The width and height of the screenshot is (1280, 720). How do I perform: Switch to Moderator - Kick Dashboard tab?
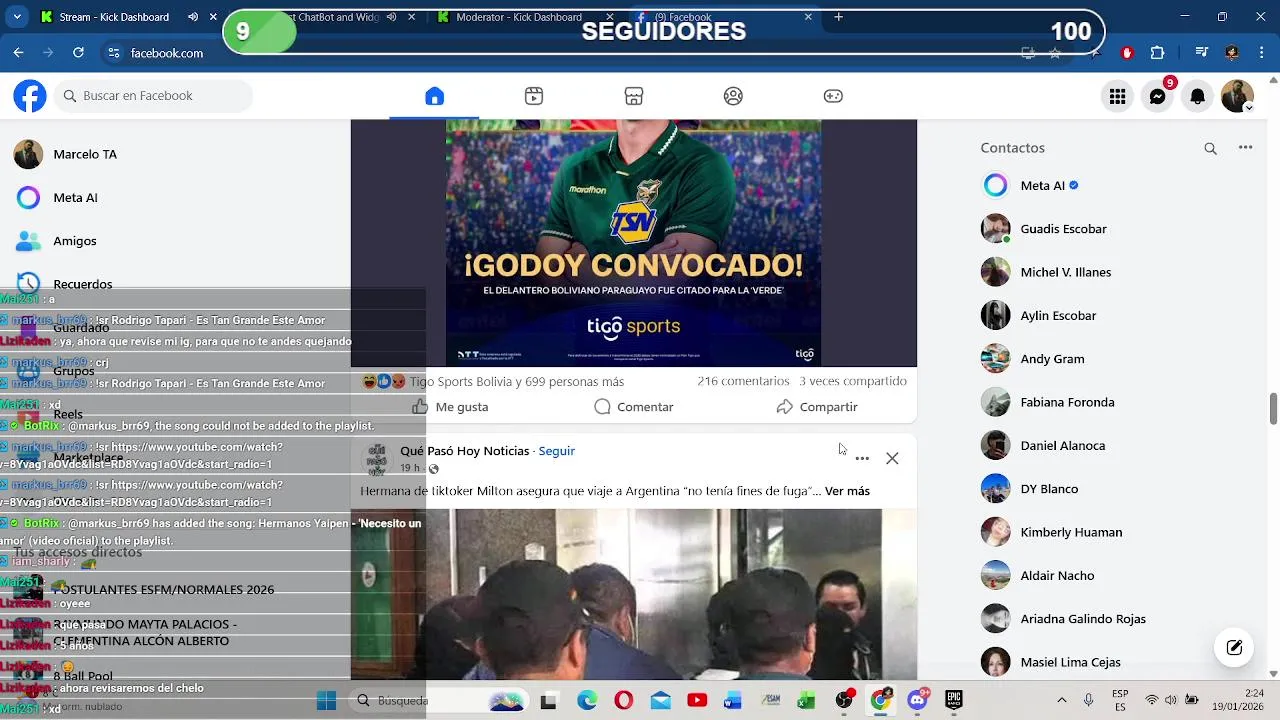[519, 17]
